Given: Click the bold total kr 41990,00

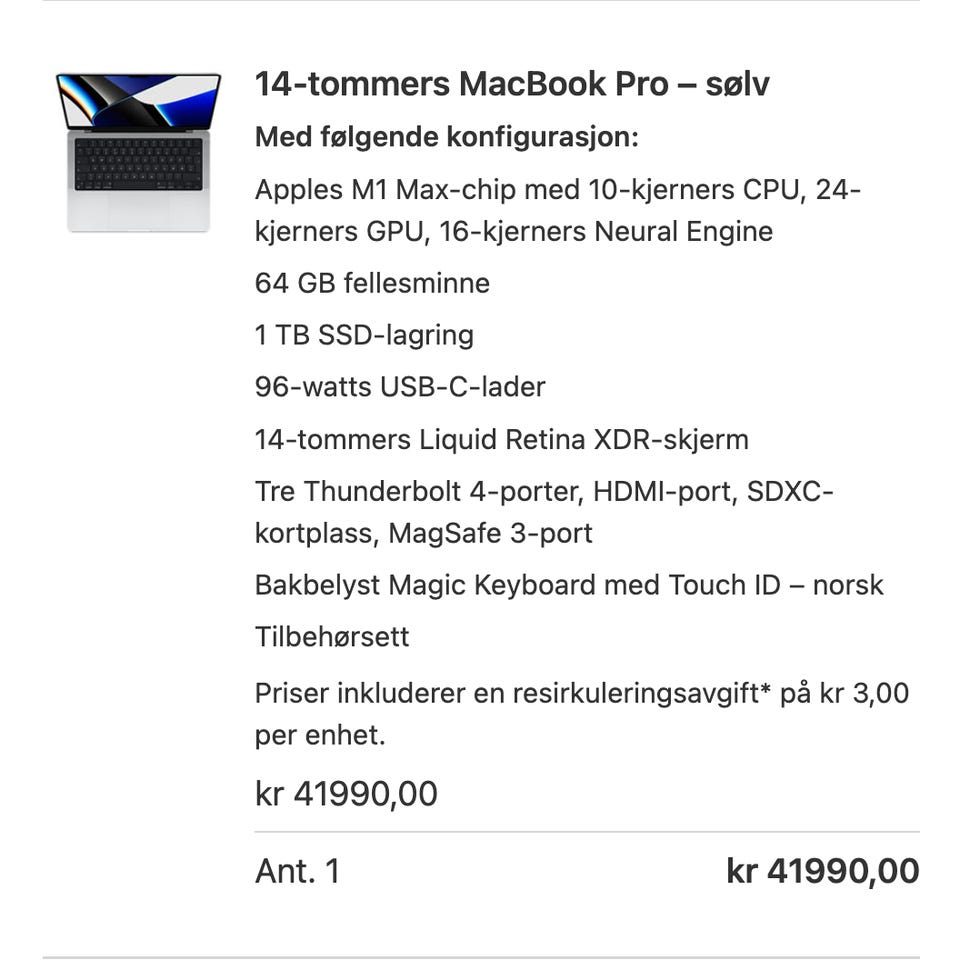Looking at the screenshot, I should pyautogui.click(x=822, y=871).
